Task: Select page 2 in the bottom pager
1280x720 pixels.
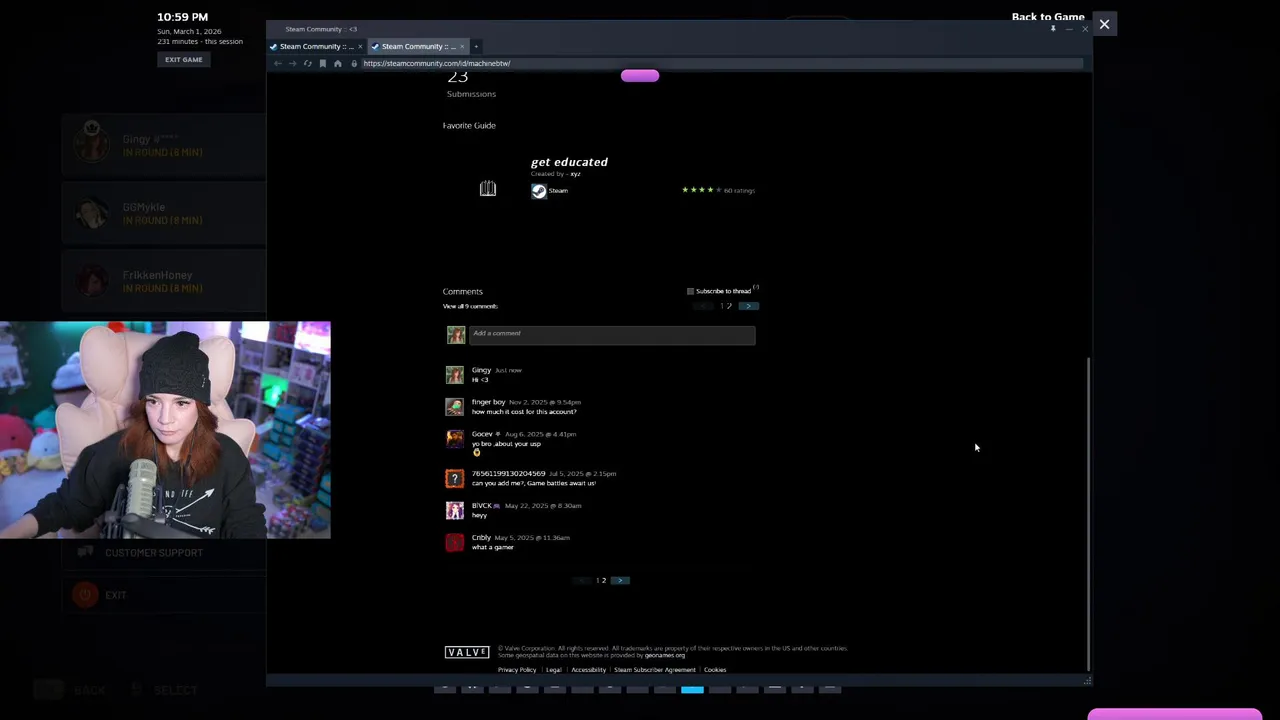Action: (x=604, y=580)
